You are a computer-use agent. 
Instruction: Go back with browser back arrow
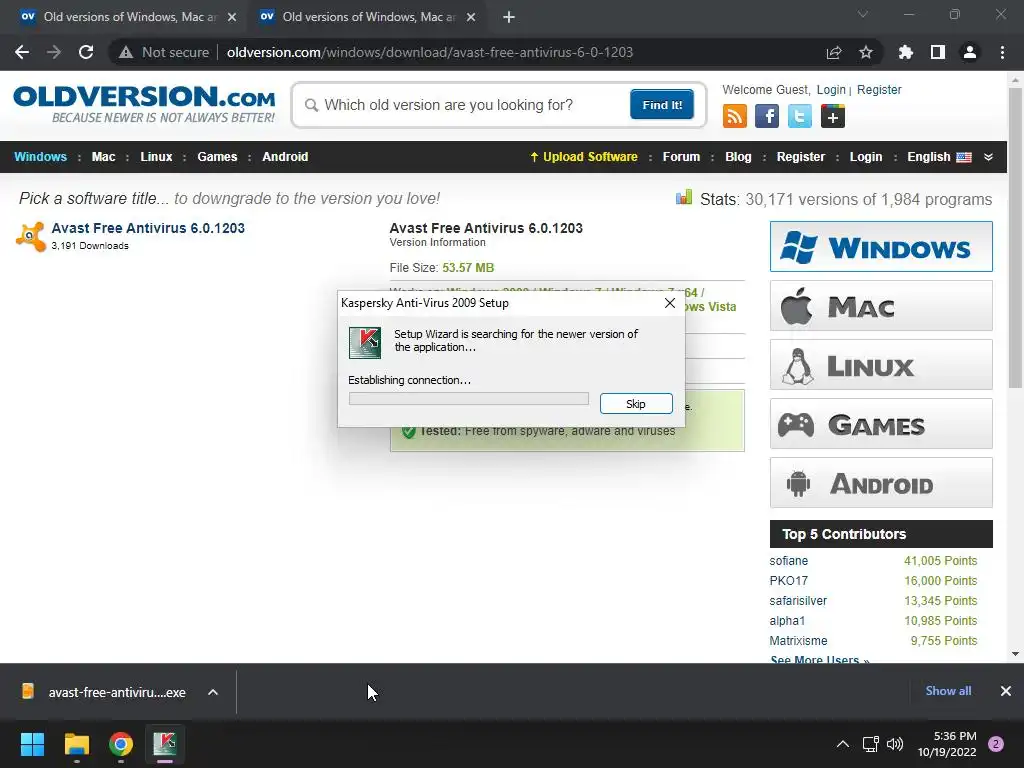point(22,52)
